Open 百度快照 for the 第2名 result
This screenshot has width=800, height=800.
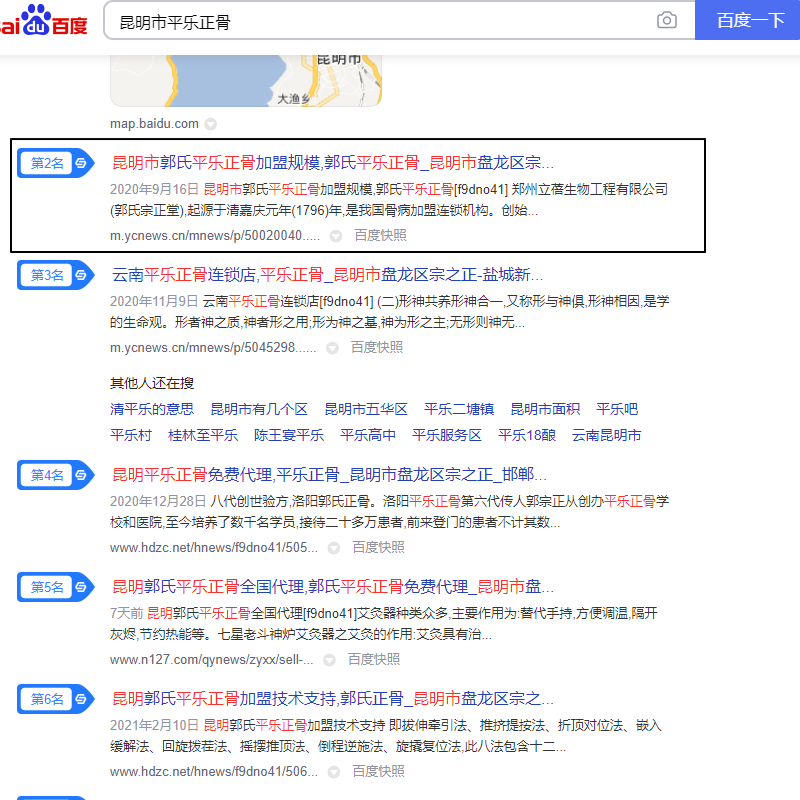380,235
